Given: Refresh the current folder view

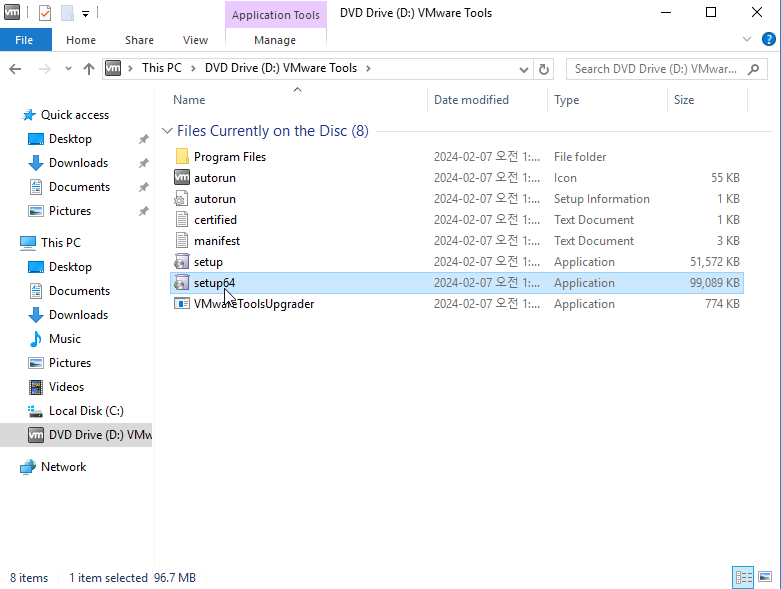Looking at the screenshot, I should (544, 69).
